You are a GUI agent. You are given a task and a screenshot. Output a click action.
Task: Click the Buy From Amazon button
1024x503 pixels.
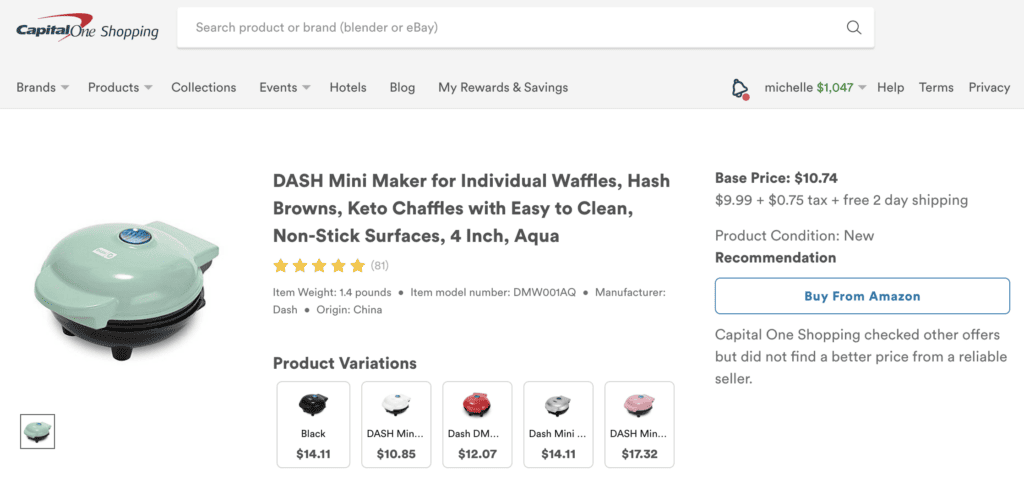point(862,296)
